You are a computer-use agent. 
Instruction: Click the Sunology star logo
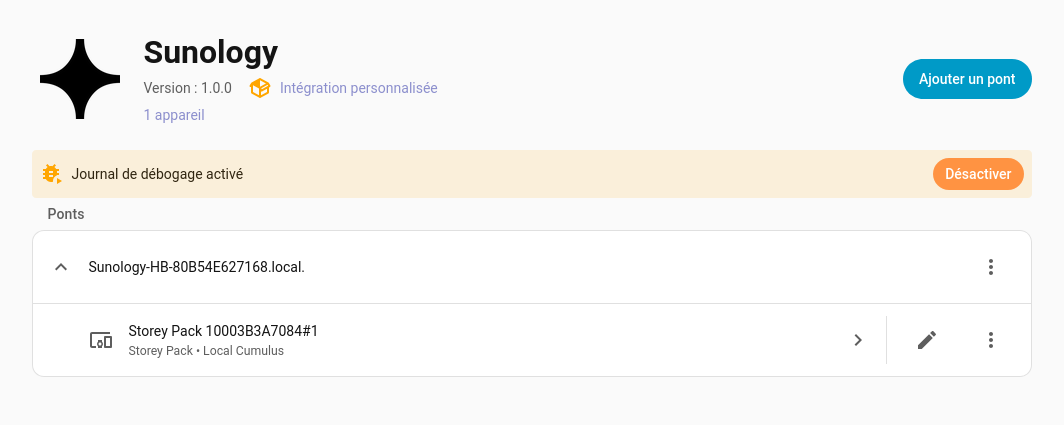80,80
